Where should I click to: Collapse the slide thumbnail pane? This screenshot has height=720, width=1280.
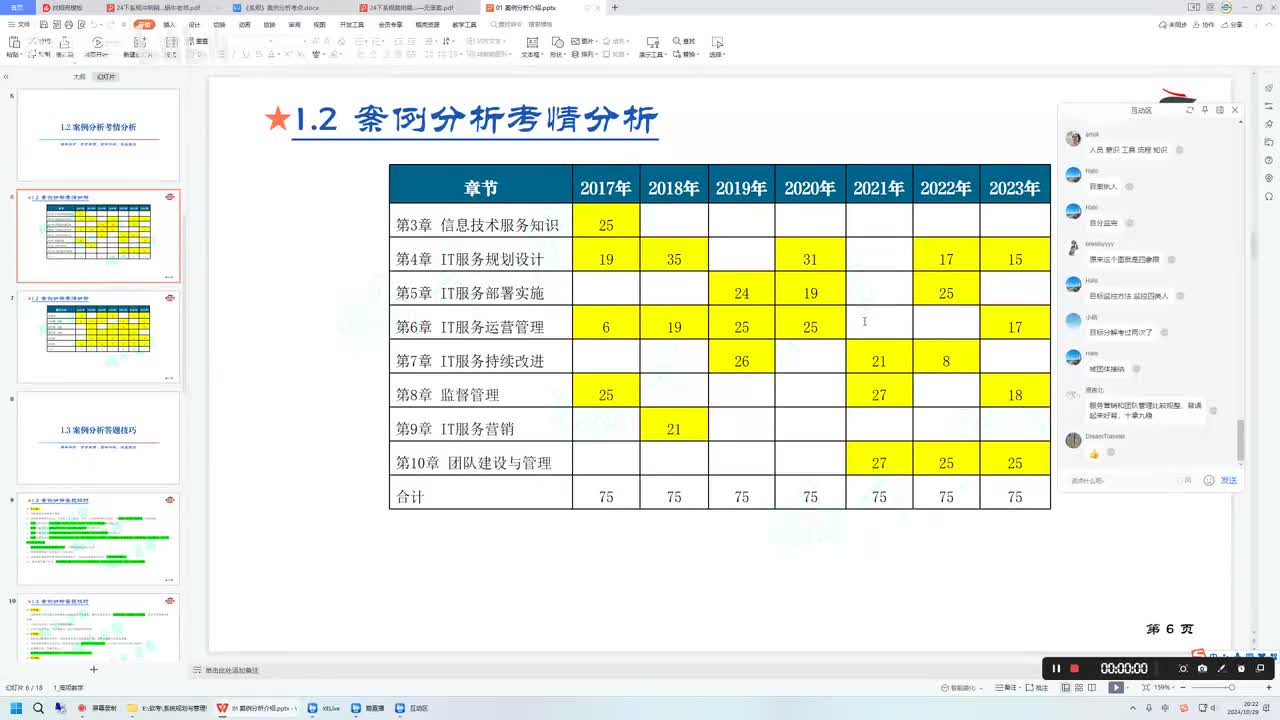5,76
